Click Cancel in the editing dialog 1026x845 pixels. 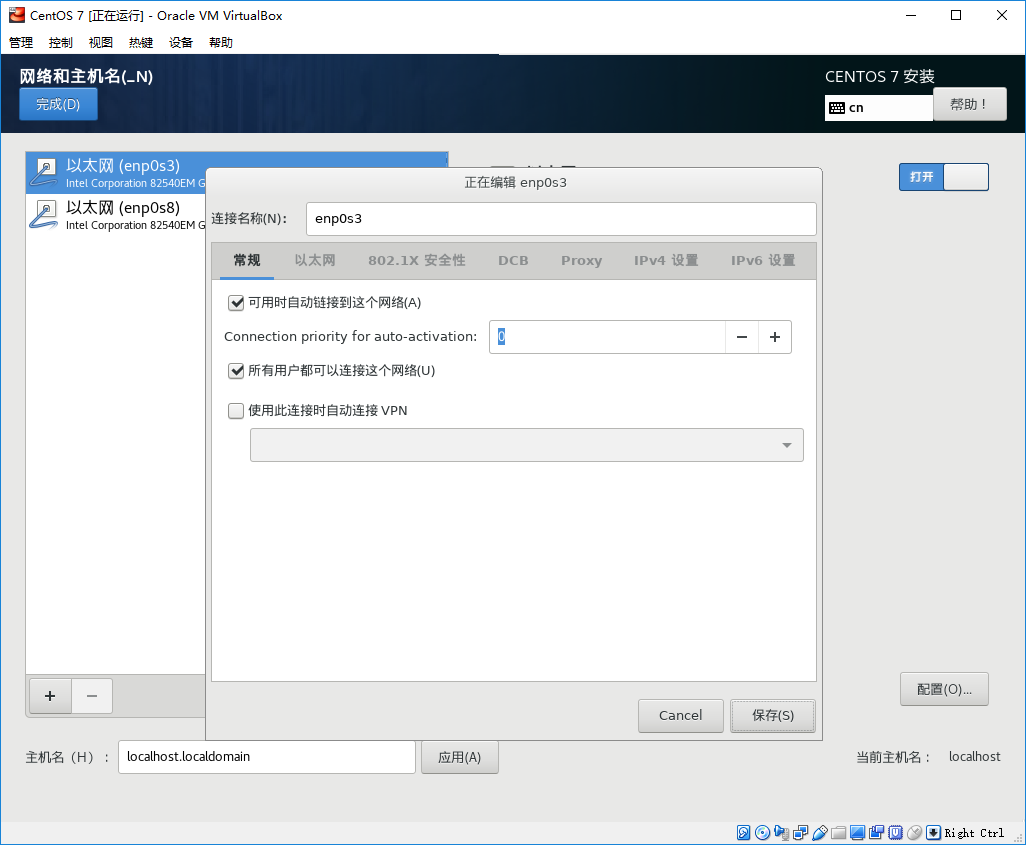click(x=681, y=715)
